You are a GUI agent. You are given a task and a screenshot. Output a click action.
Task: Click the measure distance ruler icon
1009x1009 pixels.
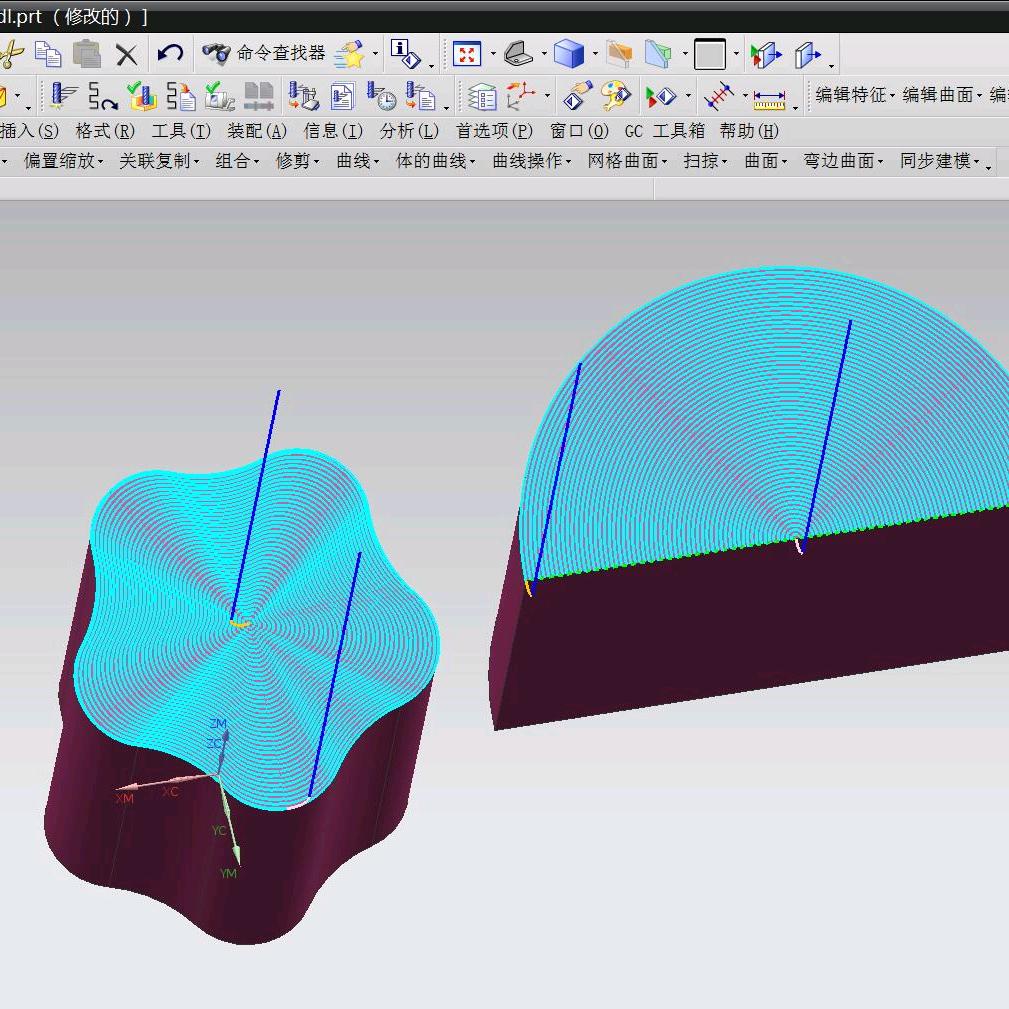click(x=768, y=97)
